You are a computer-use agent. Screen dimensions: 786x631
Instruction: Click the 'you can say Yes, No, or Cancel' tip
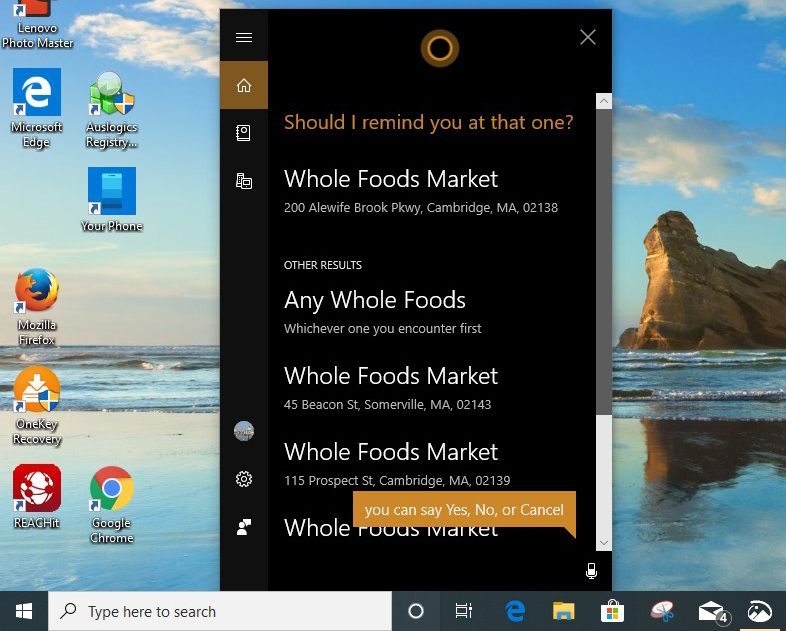click(464, 510)
